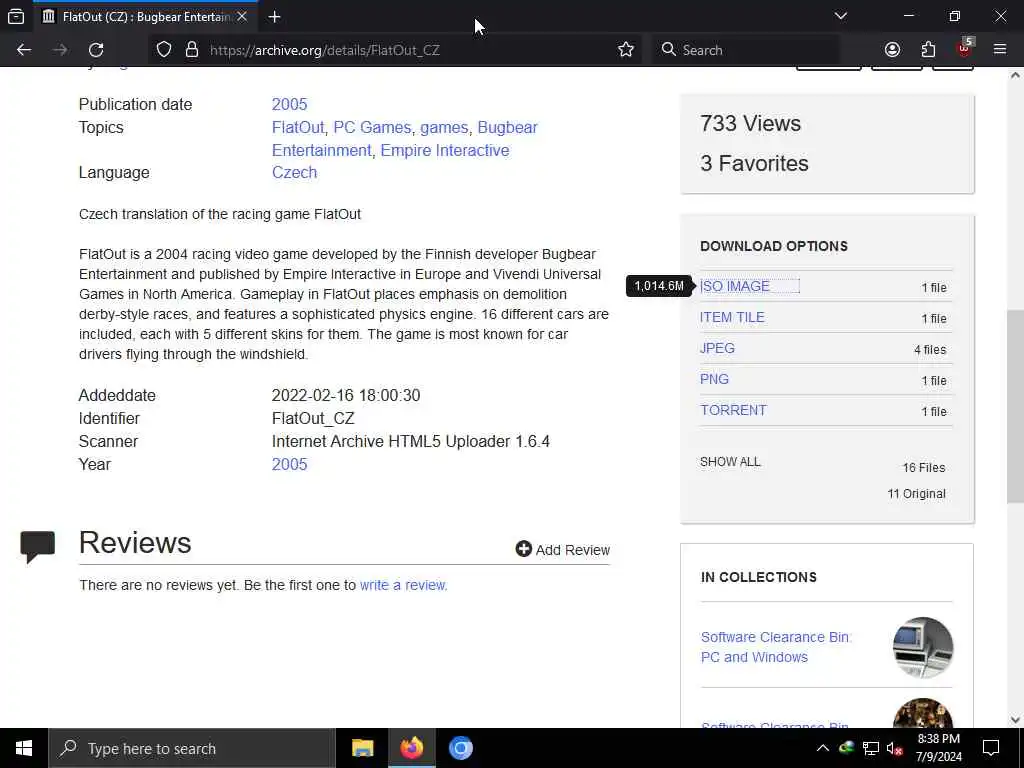
Task: Open the extensions puzzle icon
Action: pos(928,50)
